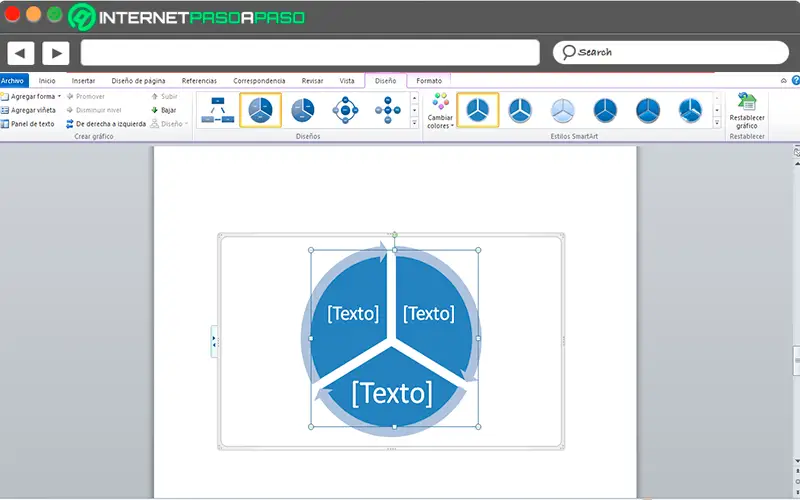Open the Correspondencia tab
The height and width of the screenshot is (500, 800).
point(259,81)
